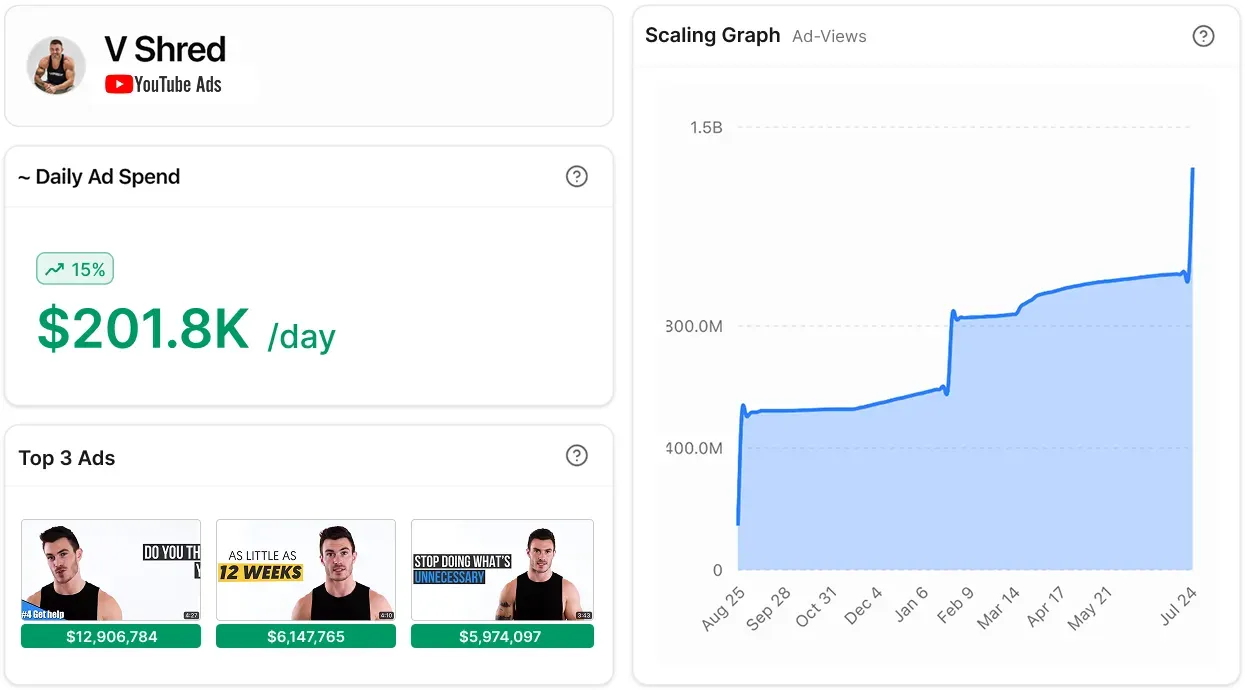Open the Daily Ad Spend help icon
This screenshot has height=690, width=1245.
[576, 177]
